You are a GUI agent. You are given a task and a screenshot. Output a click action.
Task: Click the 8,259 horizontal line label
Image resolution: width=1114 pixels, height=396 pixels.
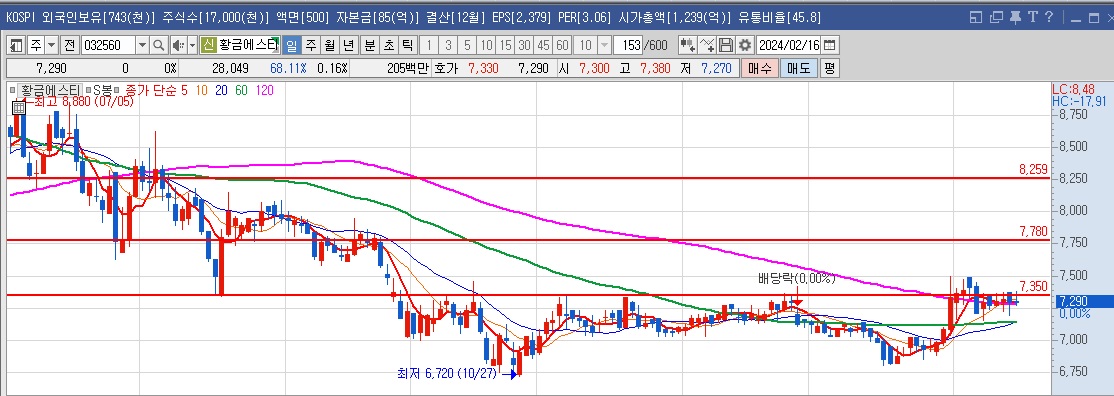1033,169
